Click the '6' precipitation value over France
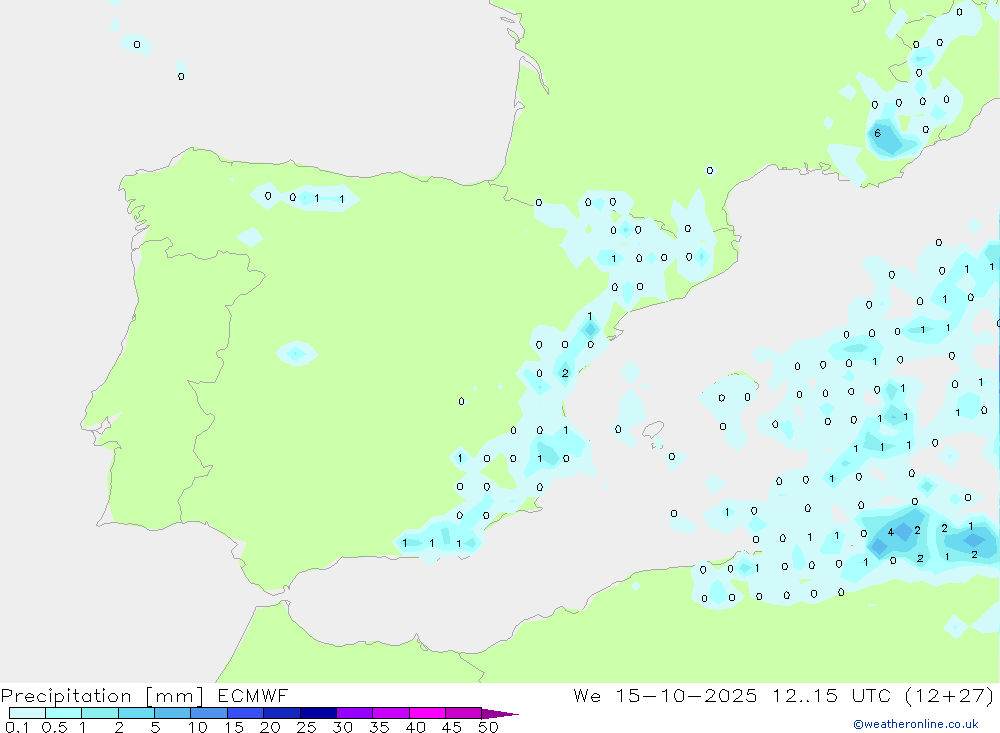Screen dimensions: 1000x733 [x=878, y=133]
